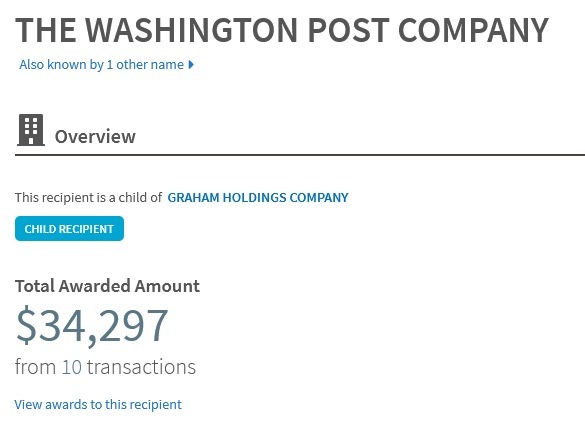Click 'This recipient is a child of' text
The width and height of the screenshot is (585, 429).
coord(88,197)
